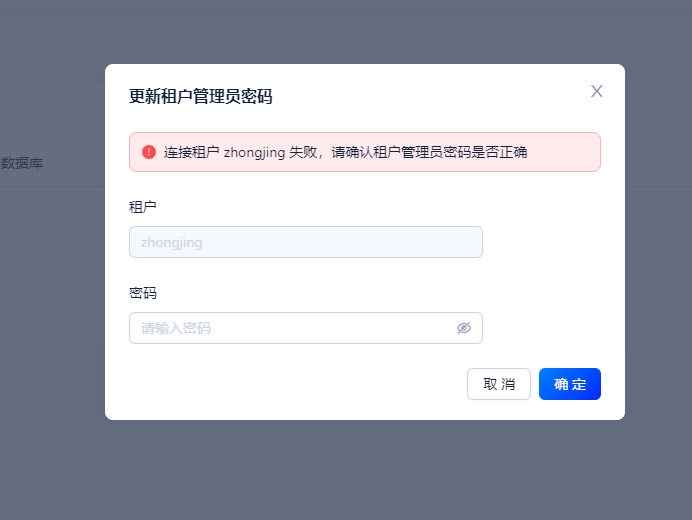The height and width of the screenshot is (520, 692).
Task: Toggle password visibility eye icon
Action: click(464, 328)
